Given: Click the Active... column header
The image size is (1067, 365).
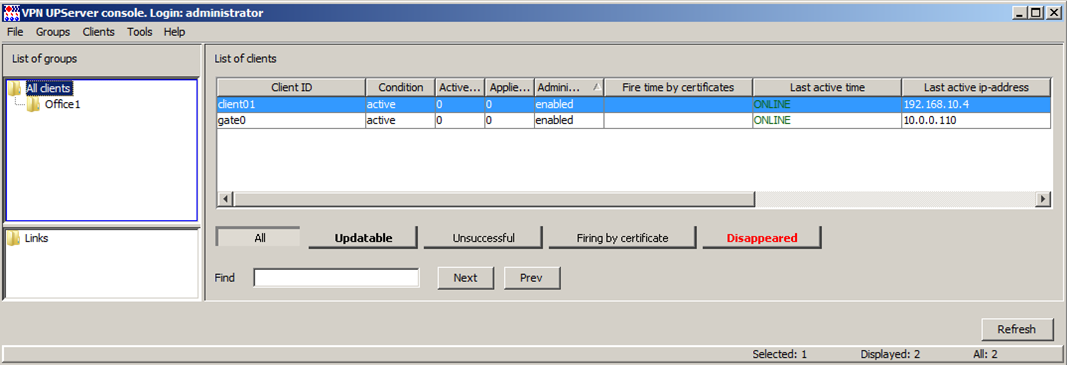Looking at the screenshot, I should 460,87.
